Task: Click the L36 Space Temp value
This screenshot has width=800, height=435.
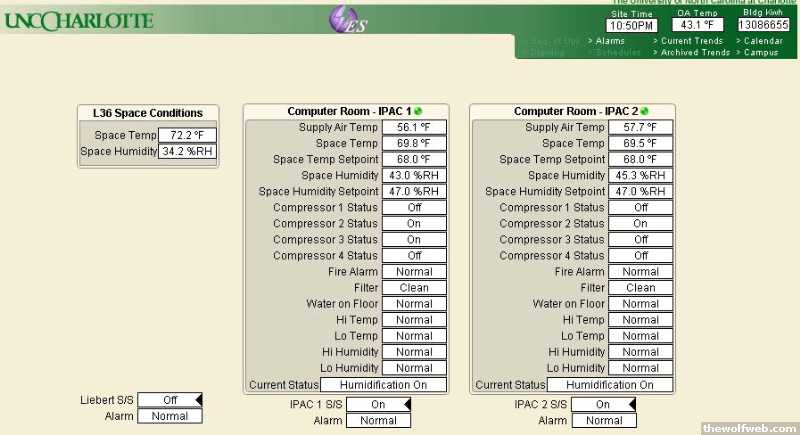Action: pyautogui.click(x=187, y=135)
